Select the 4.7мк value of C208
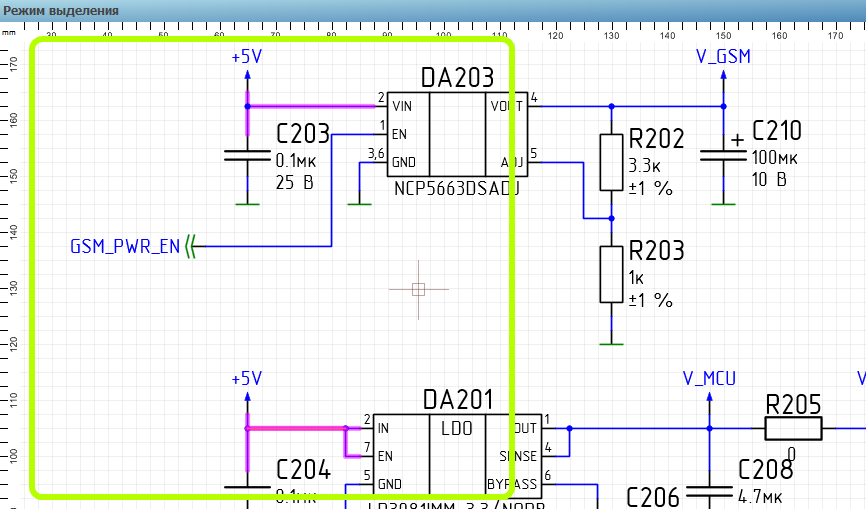Image resolution: width=866 pixels, height=509 pixels. [x=761, y=497]
